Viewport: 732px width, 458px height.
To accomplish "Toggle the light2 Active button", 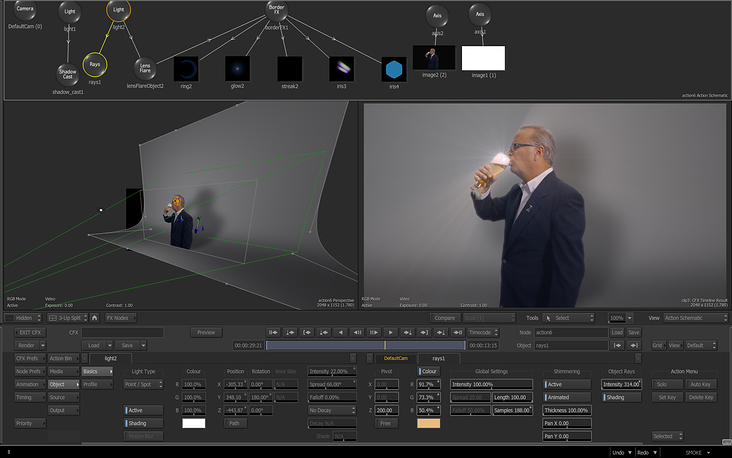I will pos(144,410).
